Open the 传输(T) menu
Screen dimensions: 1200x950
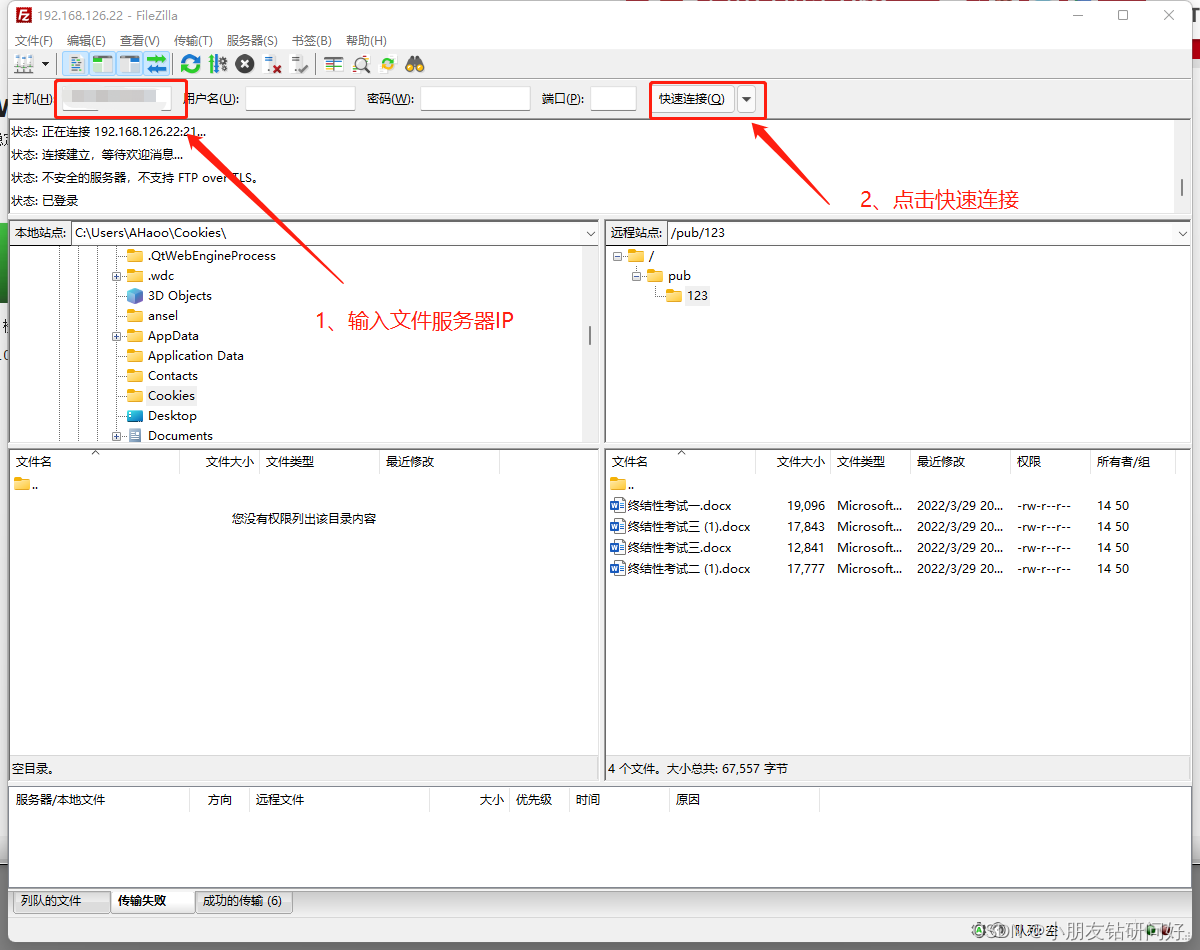pos(193,40)
